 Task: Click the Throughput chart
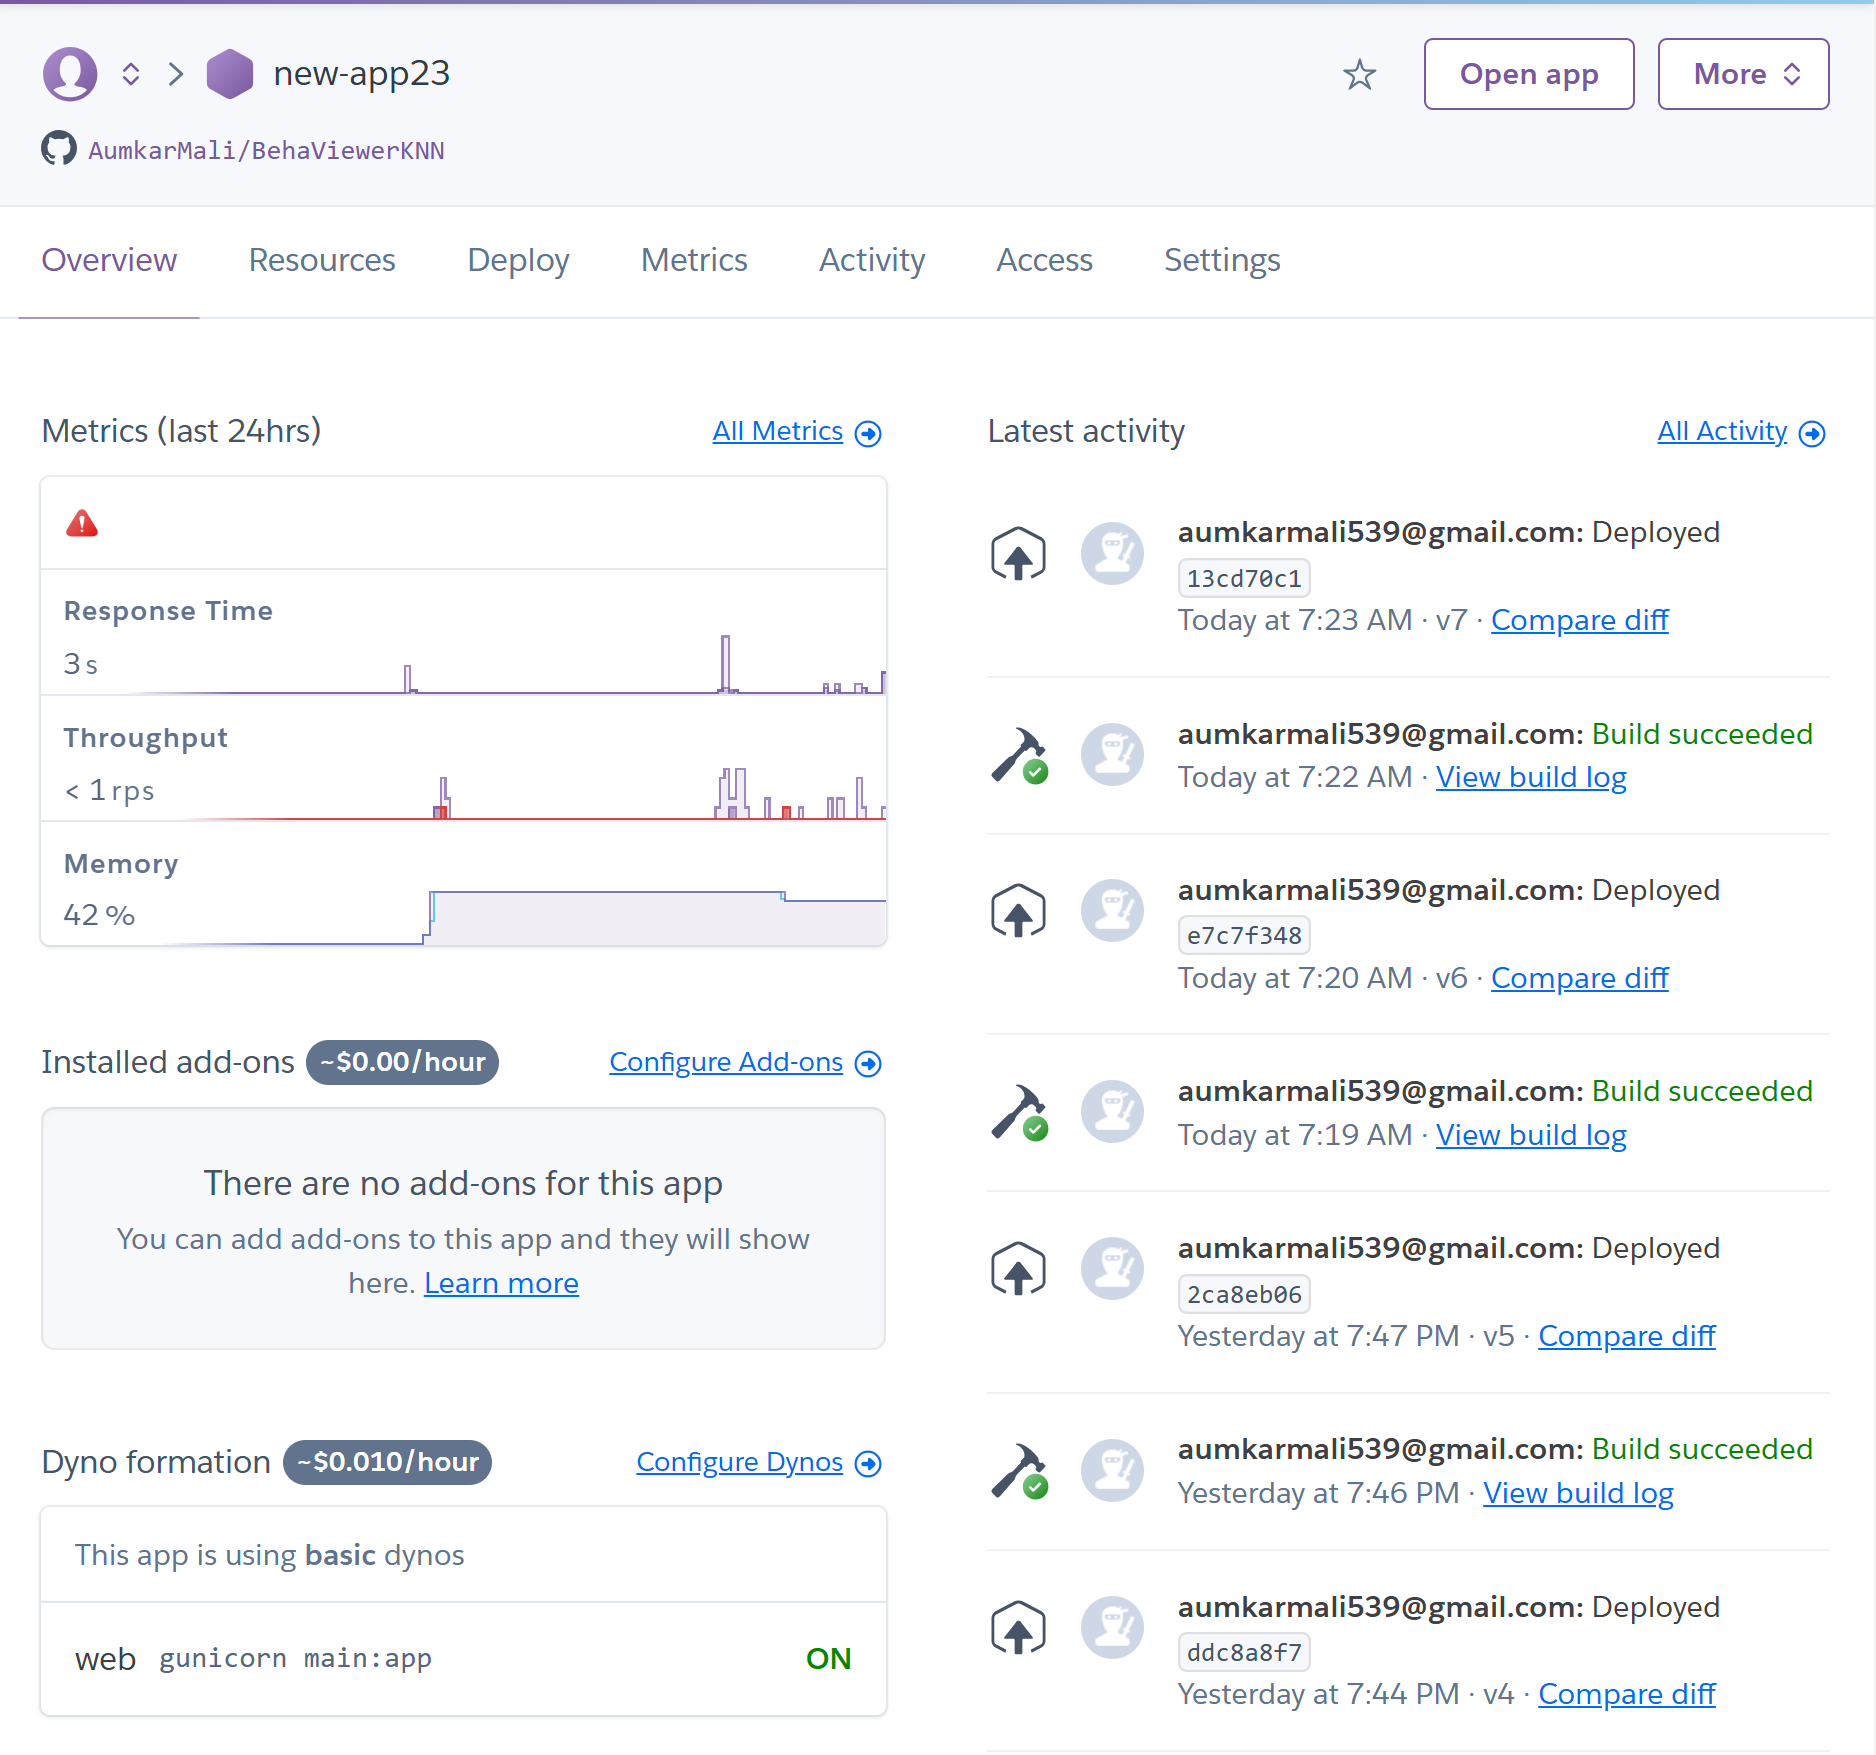point(463,759)
